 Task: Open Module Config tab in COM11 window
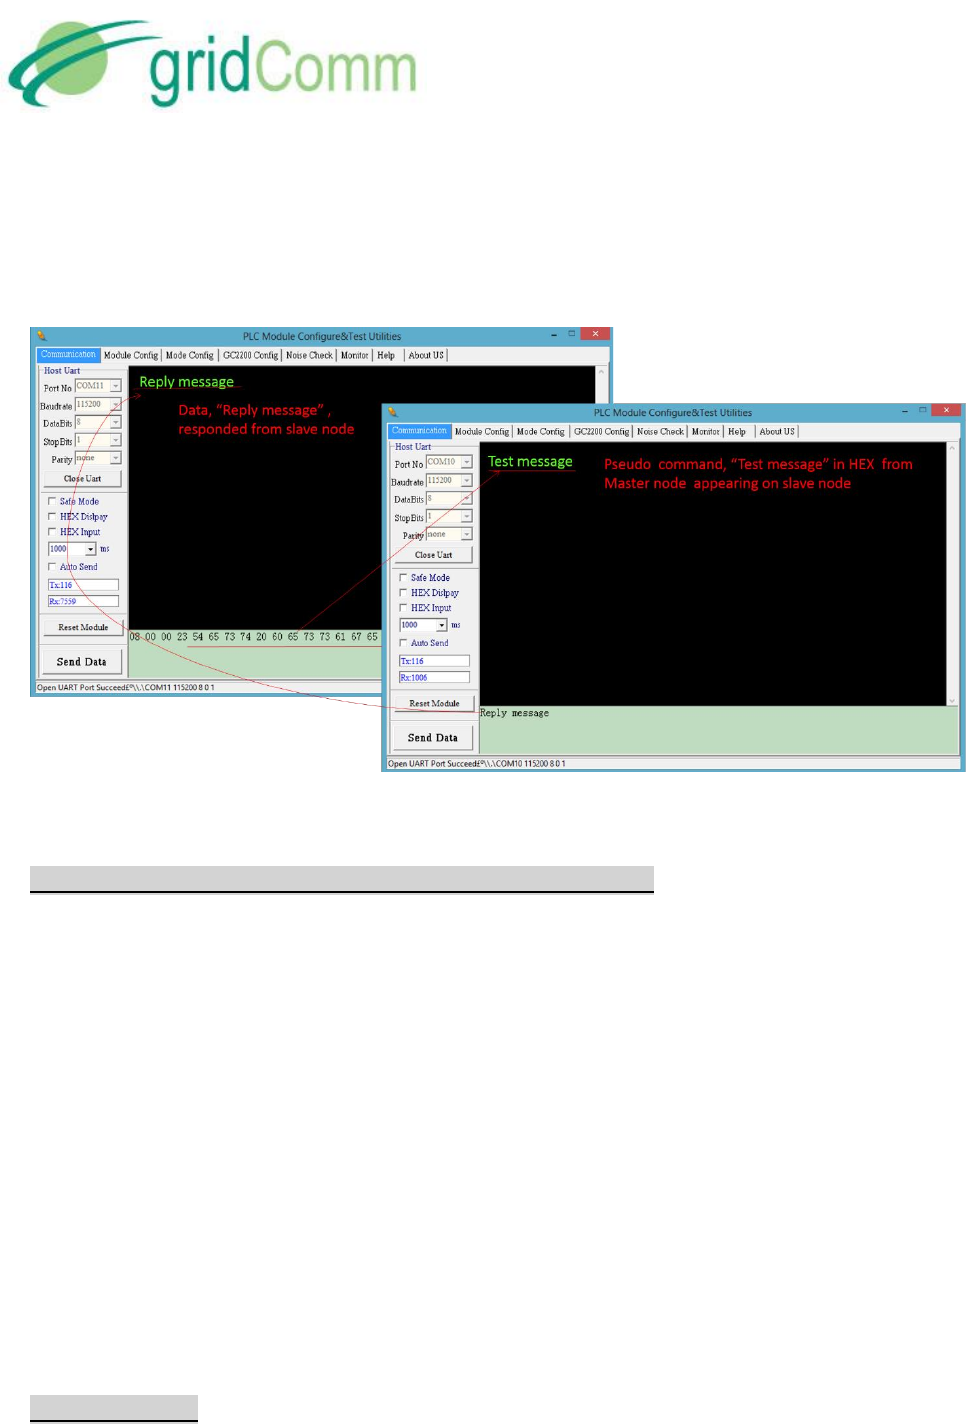click(131, 355)
